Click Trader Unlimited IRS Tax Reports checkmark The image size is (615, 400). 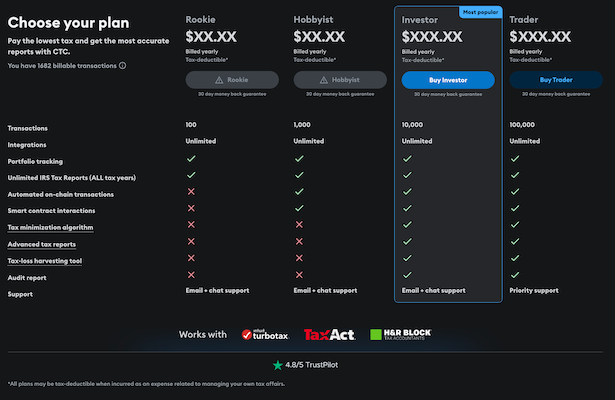[x=515, y=175]
